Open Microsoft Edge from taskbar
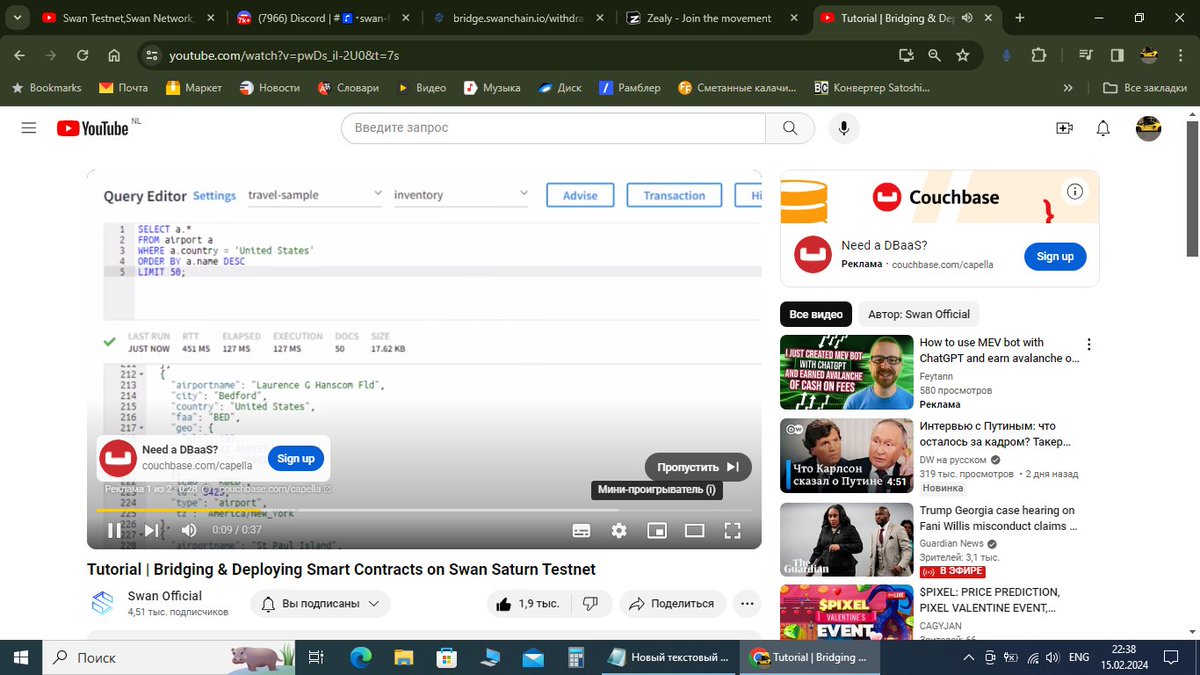Viewport: 1200px width, 675px height. (x=361, y=657)
